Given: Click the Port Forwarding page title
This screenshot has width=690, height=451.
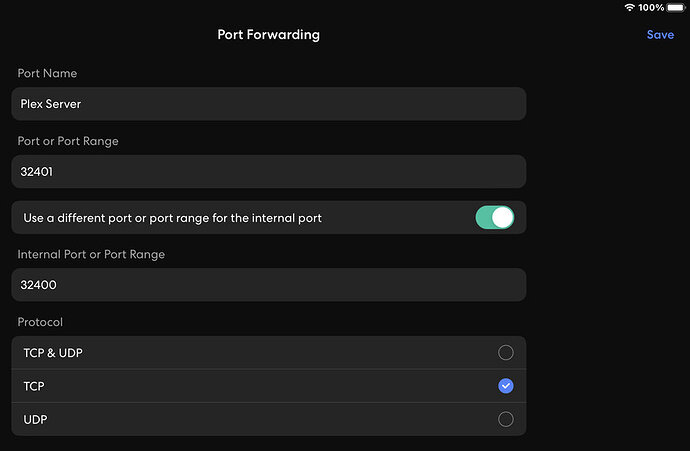Looking at the screenshot, I should (268, 35).
